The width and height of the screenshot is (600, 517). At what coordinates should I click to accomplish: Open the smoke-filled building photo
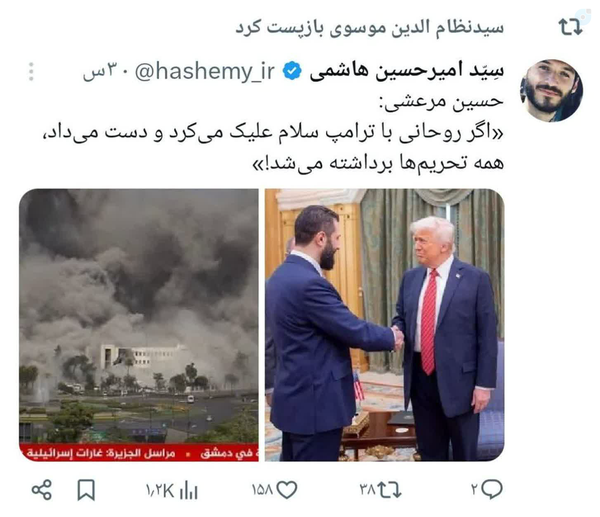coord(139,325)
